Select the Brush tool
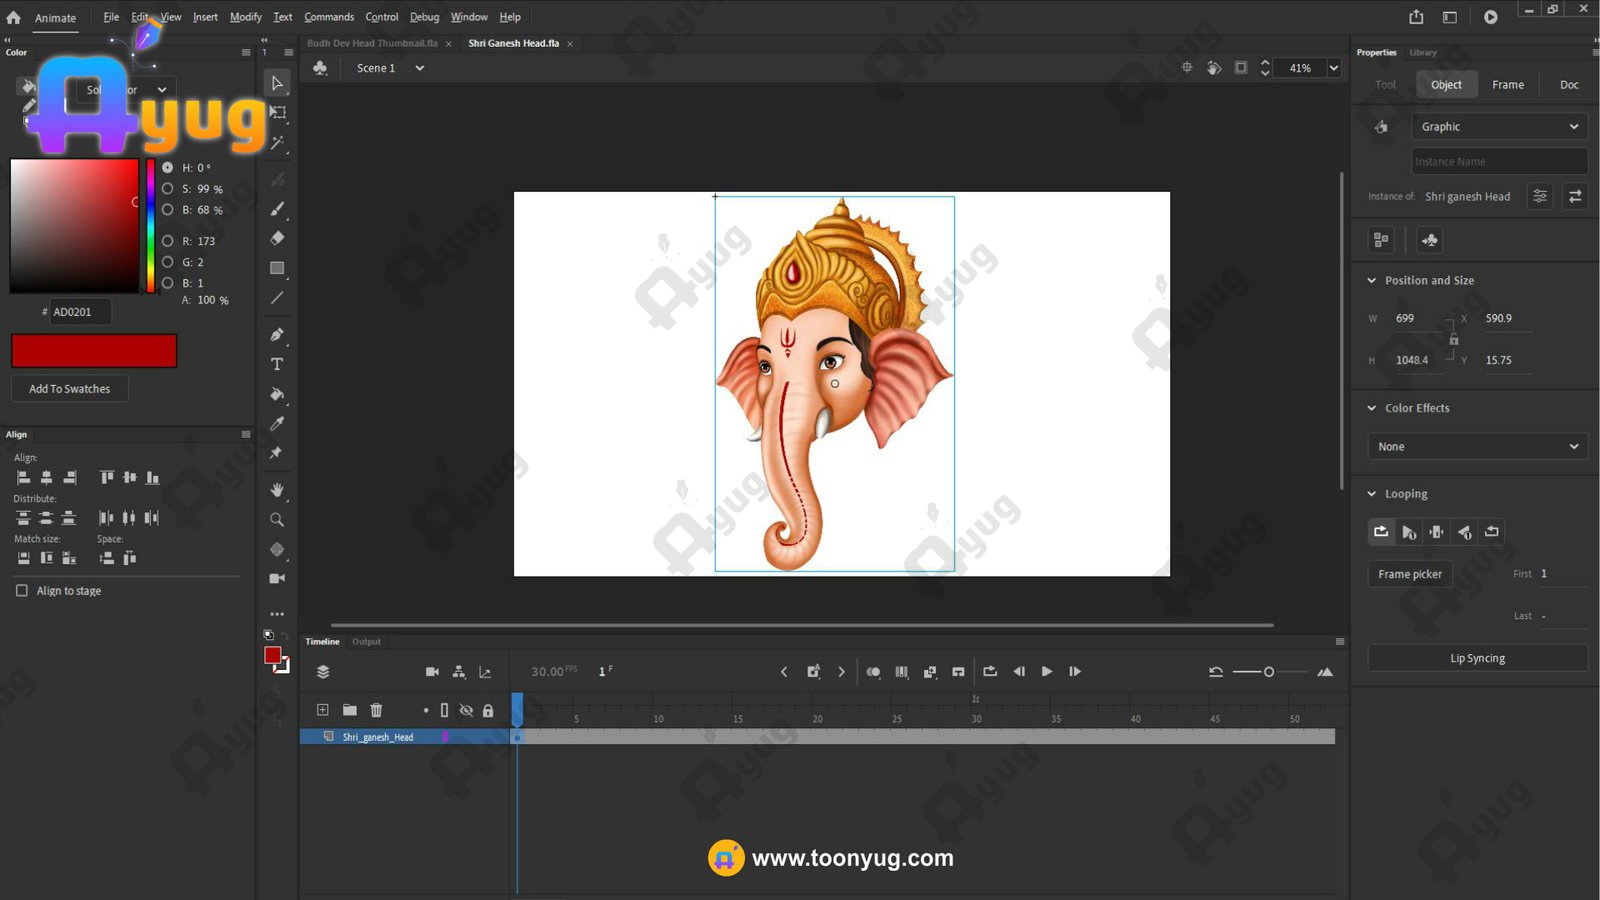The width and height of the screenshot is (1600, 900). 277,209
